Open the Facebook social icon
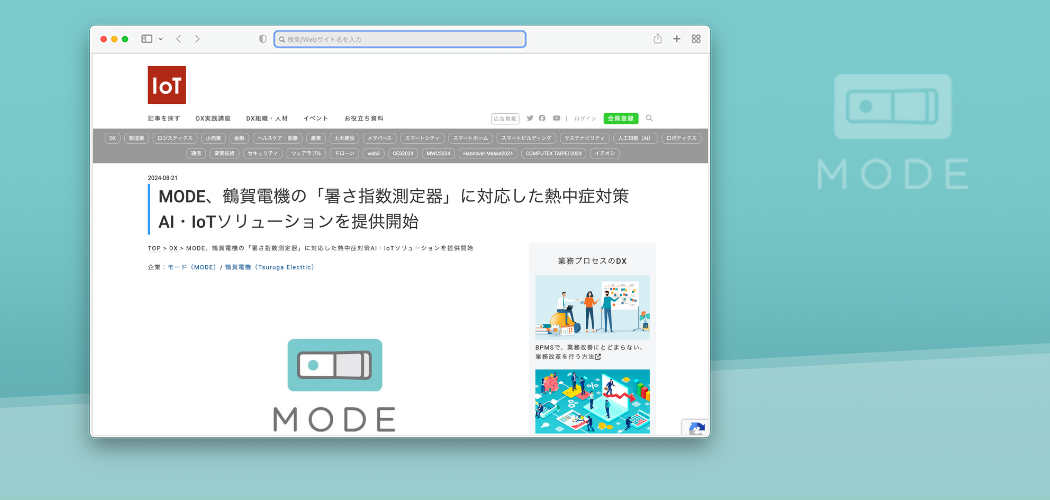Viewport: 1050px width, 500px height. (543, 118)
